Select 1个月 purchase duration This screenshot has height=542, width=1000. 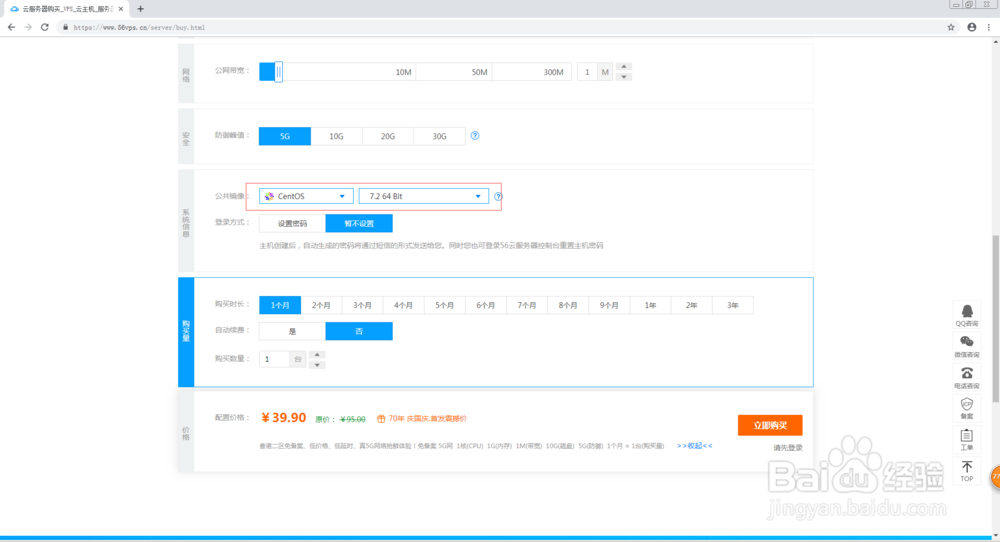(280, 305)
